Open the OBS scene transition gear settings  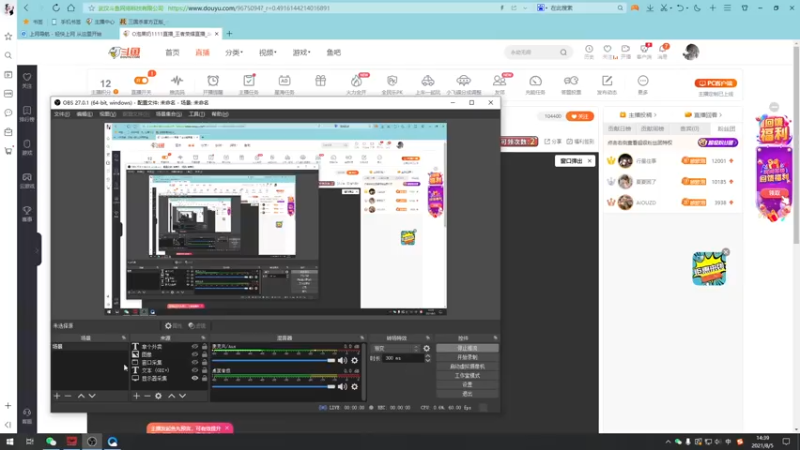point(427,348)
